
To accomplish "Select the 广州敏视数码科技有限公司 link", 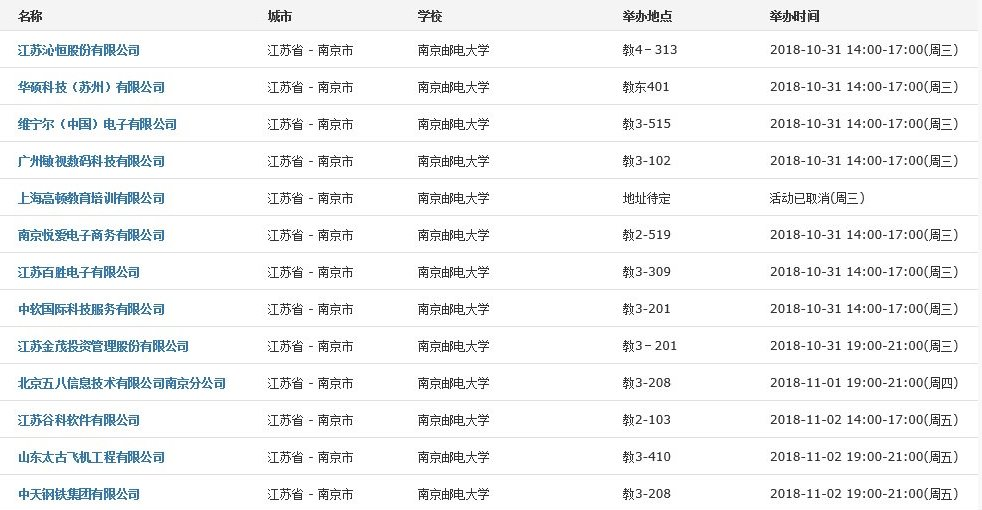I will pyautogui.click(x=91, y=161).
